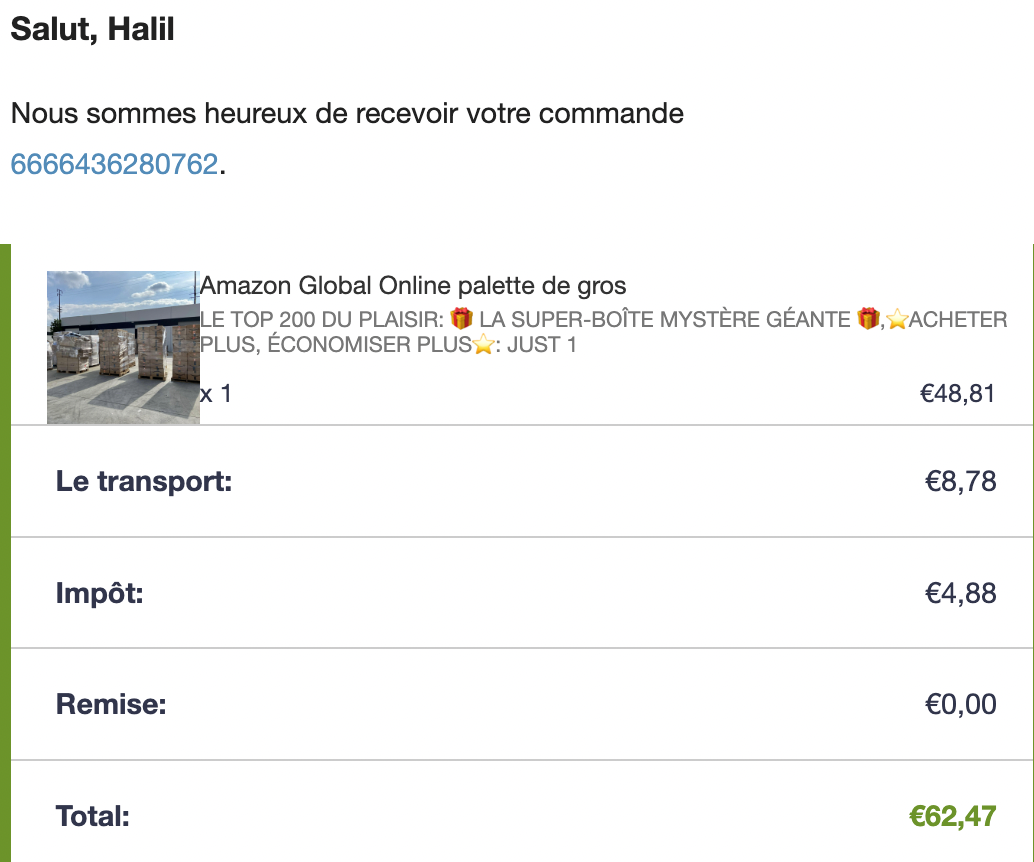Click the Remise label

pyautogui.click(x=111, y=705)
